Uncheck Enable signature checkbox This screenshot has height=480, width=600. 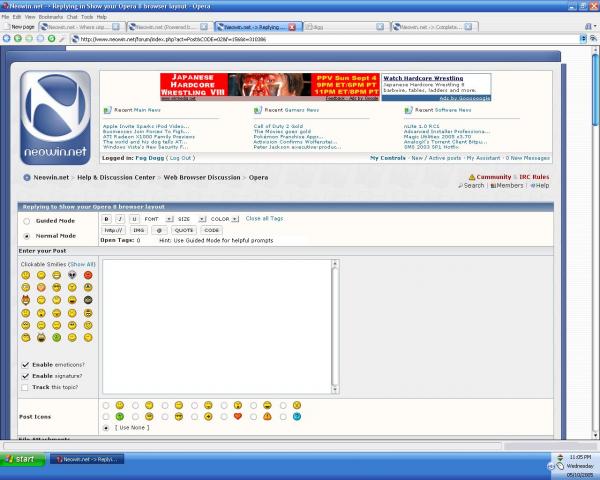coord(25,376)
